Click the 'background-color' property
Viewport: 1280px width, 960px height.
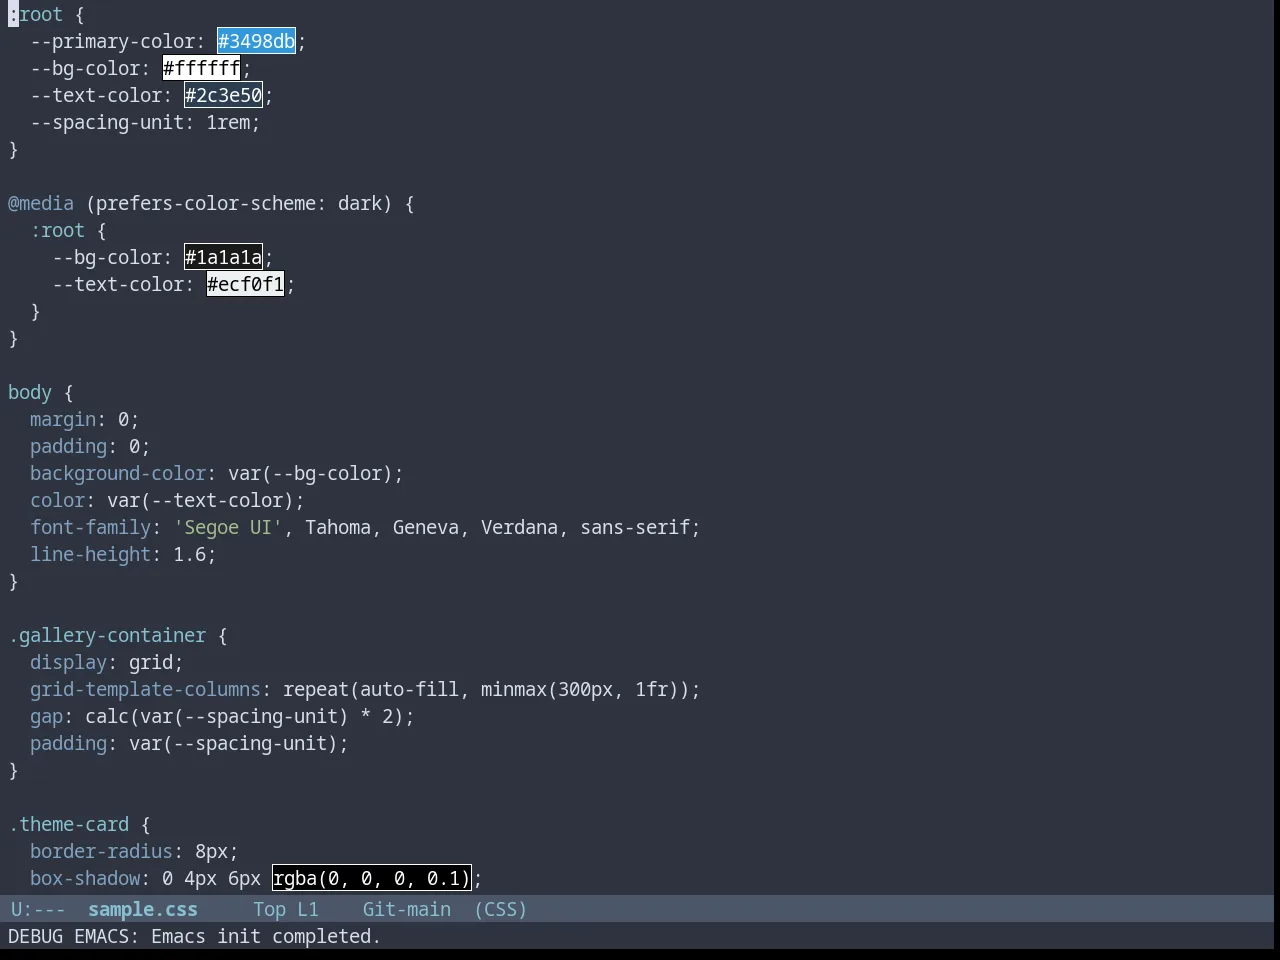118,473
